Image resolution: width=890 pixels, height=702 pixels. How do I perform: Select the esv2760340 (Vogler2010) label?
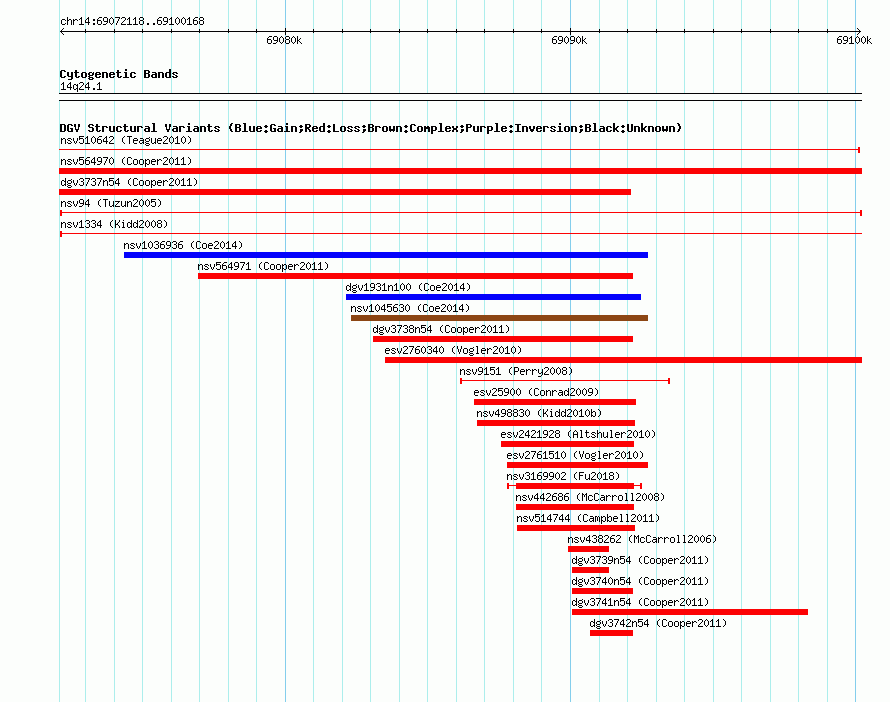click(453, 350)
